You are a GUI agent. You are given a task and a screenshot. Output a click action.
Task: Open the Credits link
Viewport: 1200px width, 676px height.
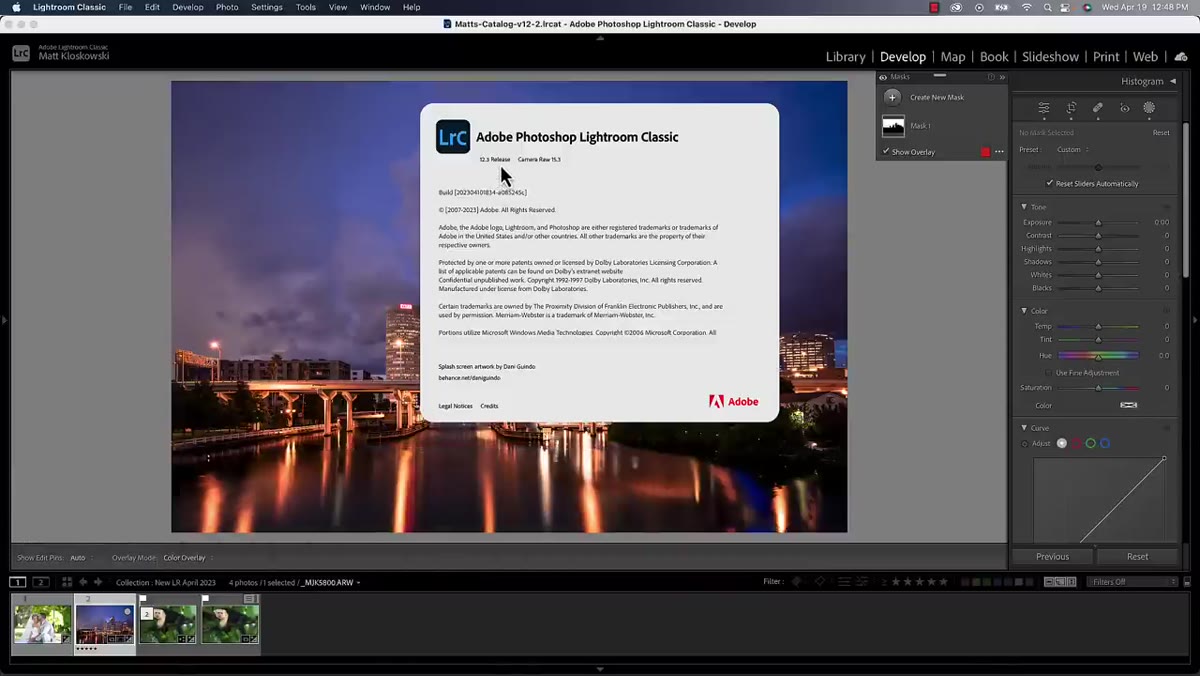489,406
